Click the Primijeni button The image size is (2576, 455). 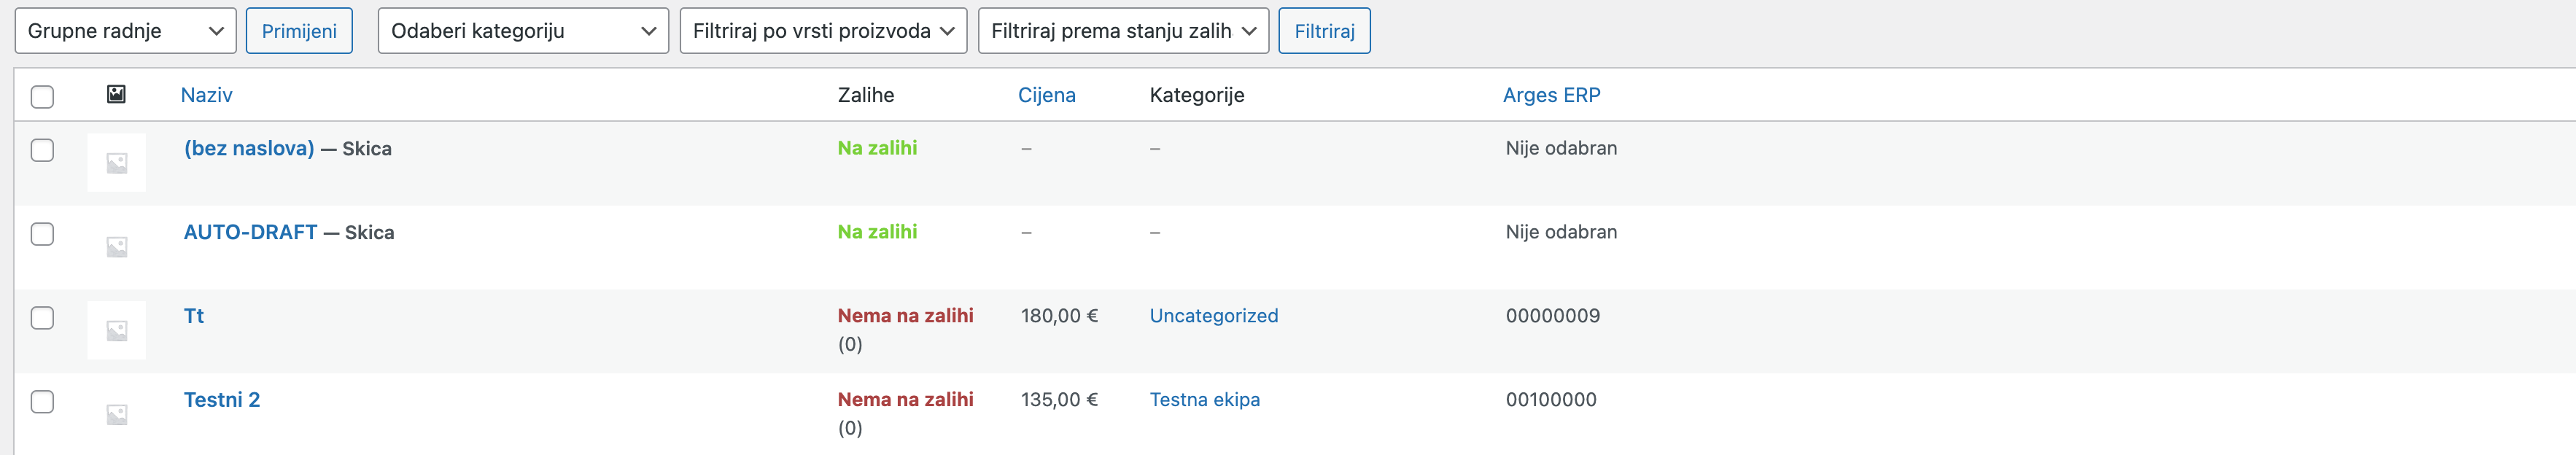coord(300,31)
